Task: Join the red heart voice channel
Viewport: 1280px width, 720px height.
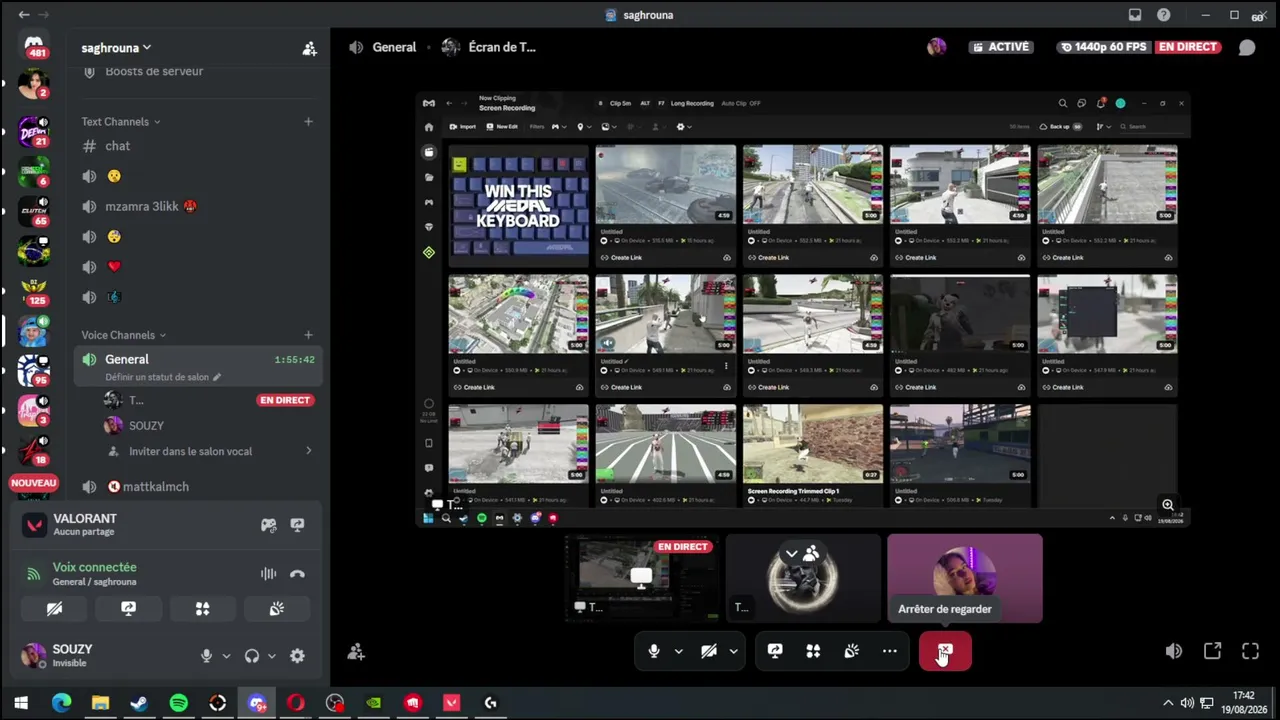Action: [x=197, y=267]
